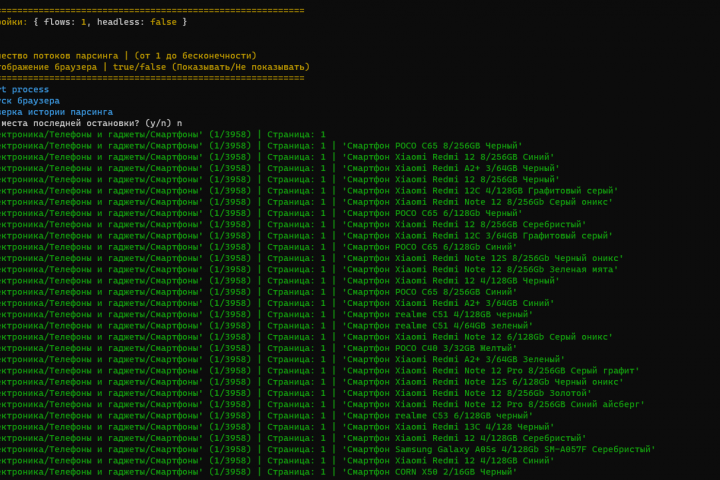Click 'Смартфон POCO C65 6/128Gb Черный'
The width and height of the screenshot is (720, 480).
click(x=432, y=213)
